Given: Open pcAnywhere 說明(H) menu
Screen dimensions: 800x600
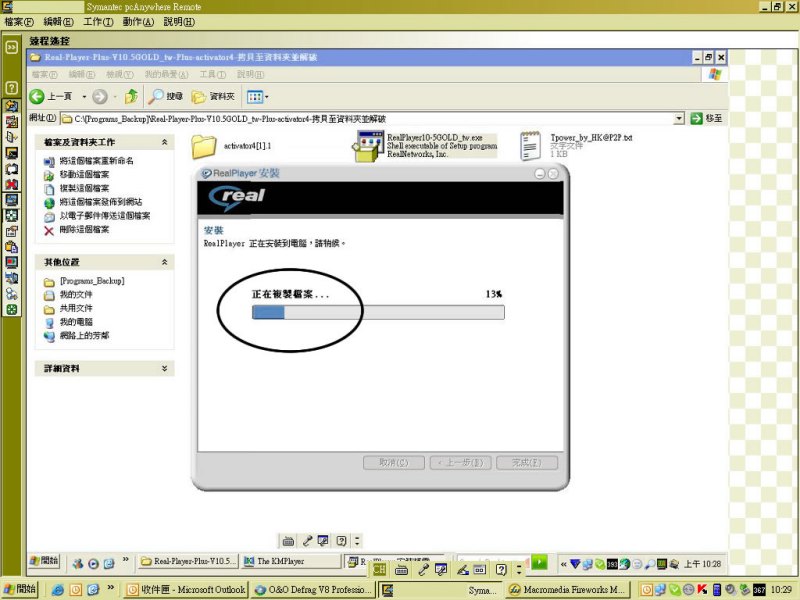Looking at the screenshot, I should tap(179, 22).
